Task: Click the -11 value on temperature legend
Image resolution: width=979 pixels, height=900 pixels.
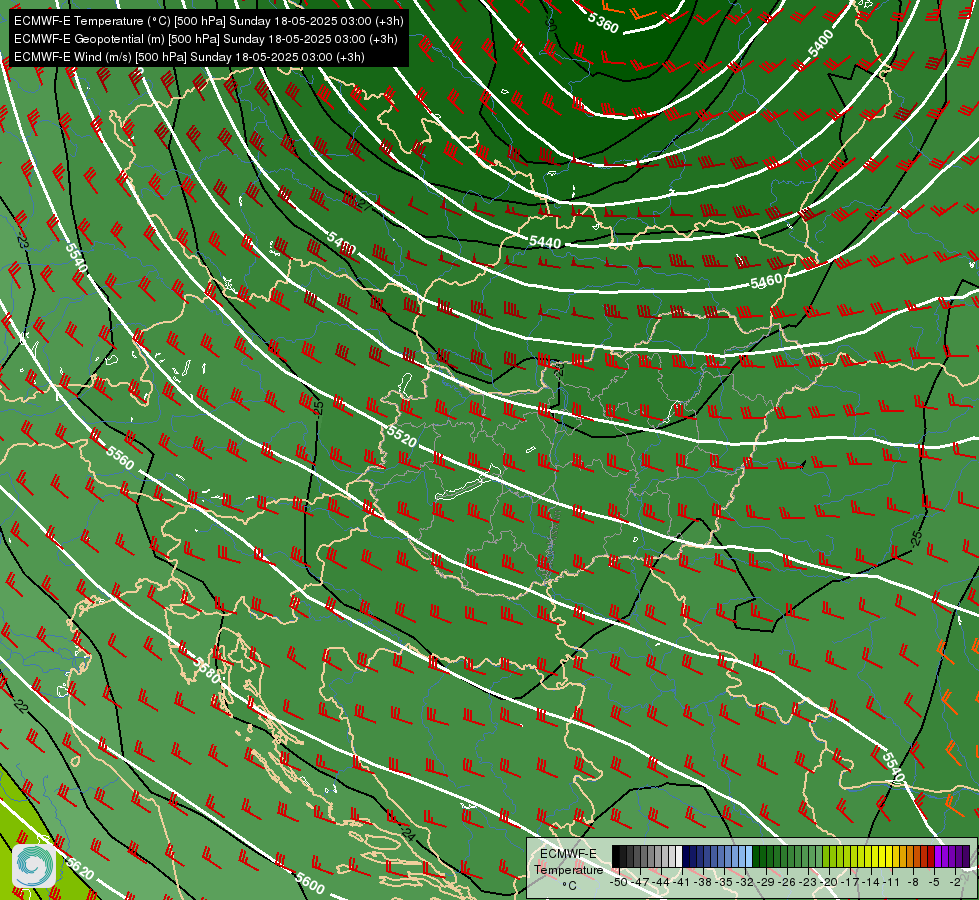Action: 892,882
